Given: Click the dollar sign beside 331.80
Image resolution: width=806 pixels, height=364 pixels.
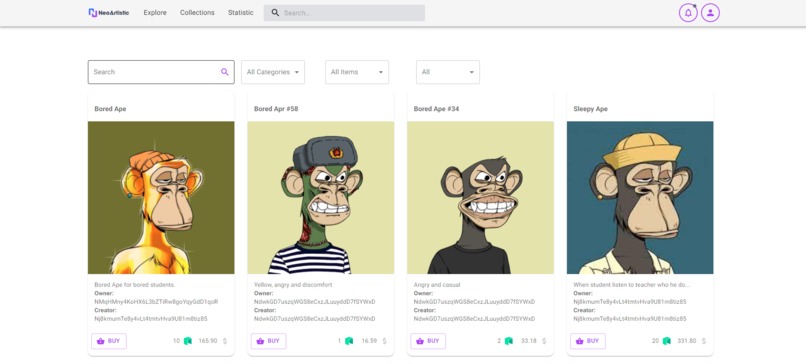Looking at the screenshot, I should (704, 341).
